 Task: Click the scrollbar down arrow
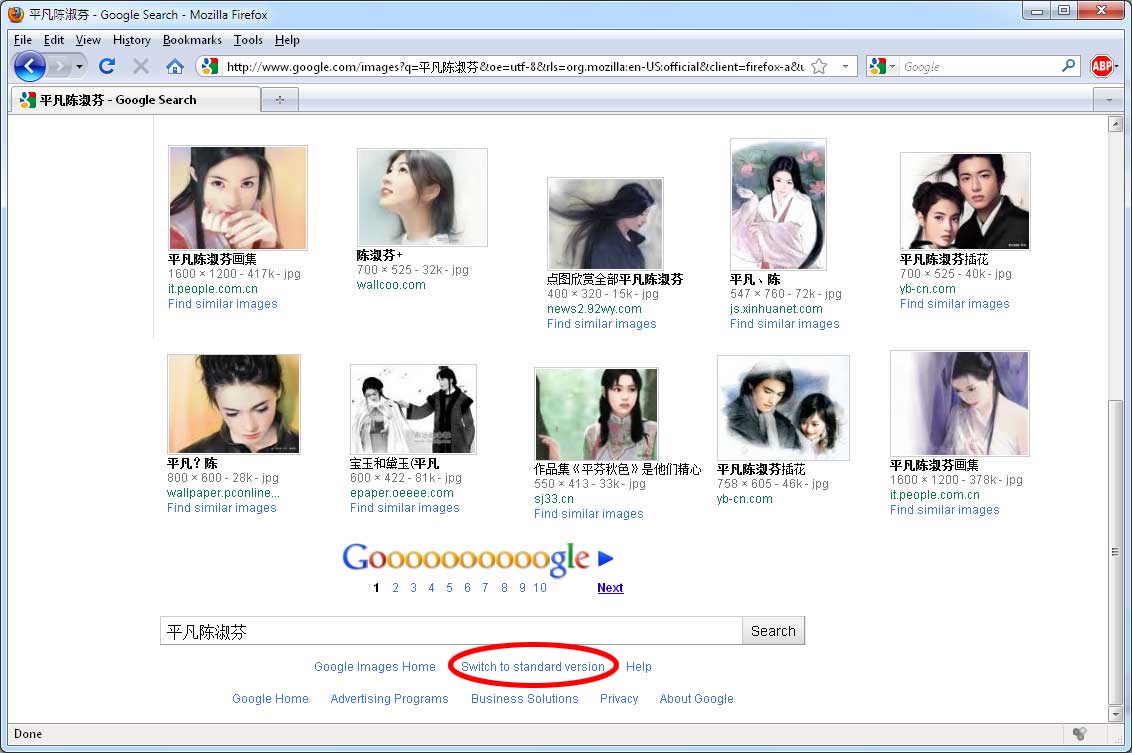click(1115, 714)
